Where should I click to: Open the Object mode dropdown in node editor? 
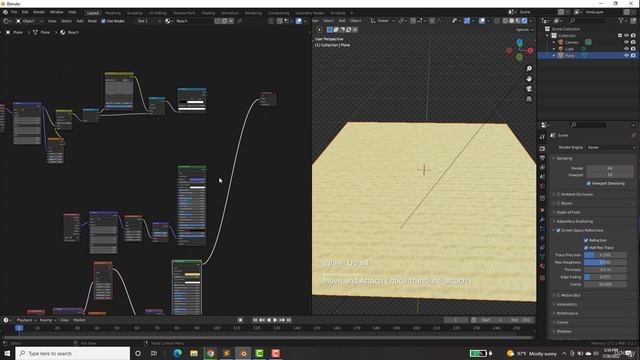click(x=29, y=21)
